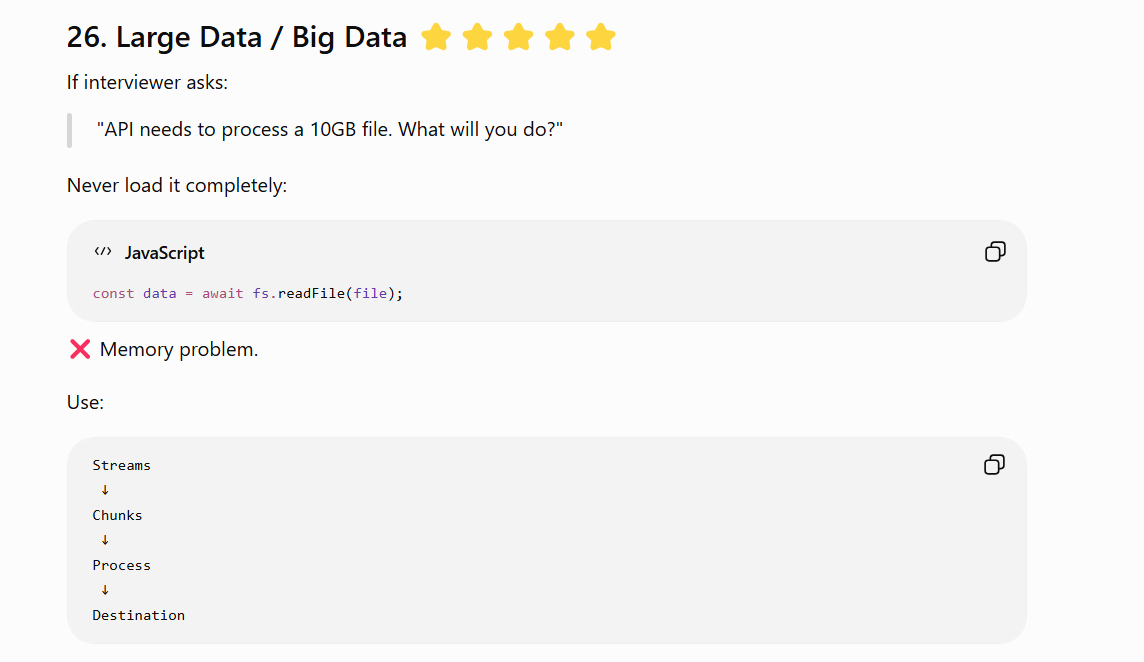The height and width of the screenshot is (662, 1144).
Task: Click the second yellow star in heading
Action: tap(478, 37)
